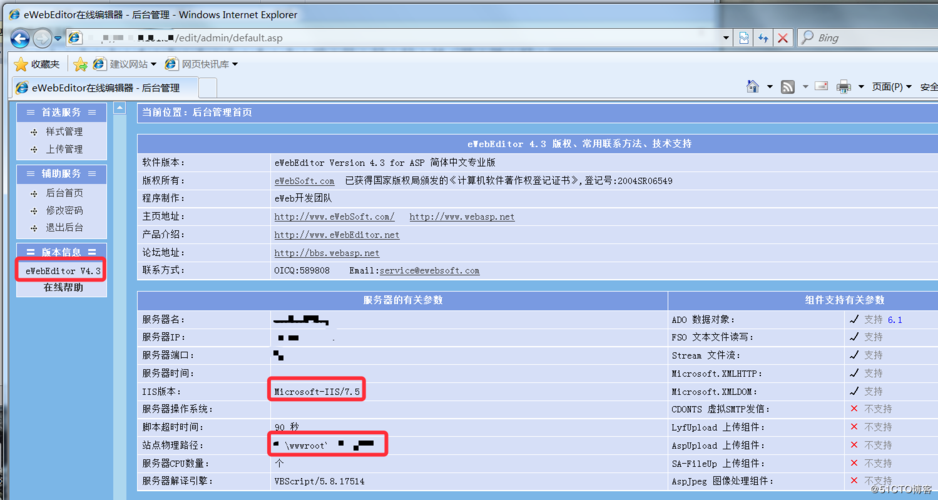Image resolution: width=938 pixels, height=500 pixels.
Task: Click 退出后台 to log out
Action: [x=64, y=227]
